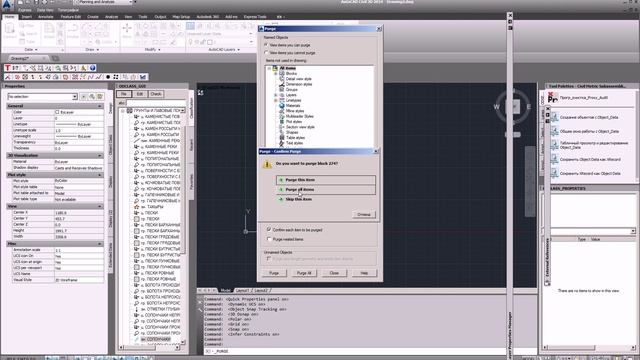The image size is (640, 360).
Task: Open Help from the Purge dialog
Action: [364, 273]
